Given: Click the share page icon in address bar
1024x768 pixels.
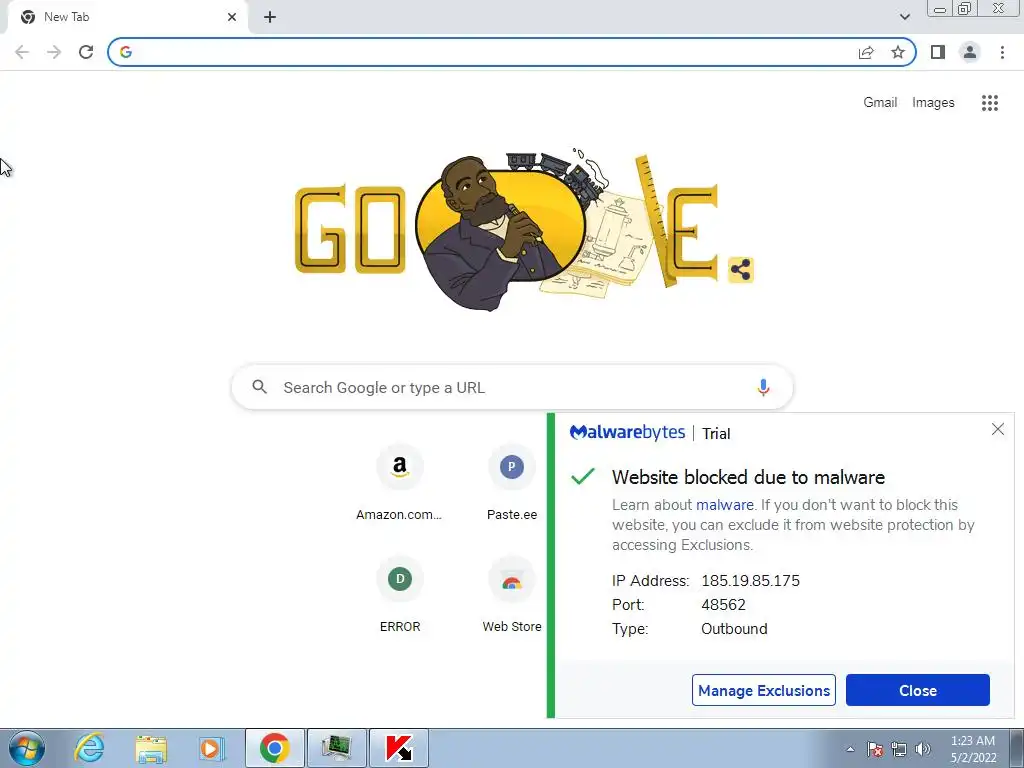Looking at the screenshot, I should (866, 52).
